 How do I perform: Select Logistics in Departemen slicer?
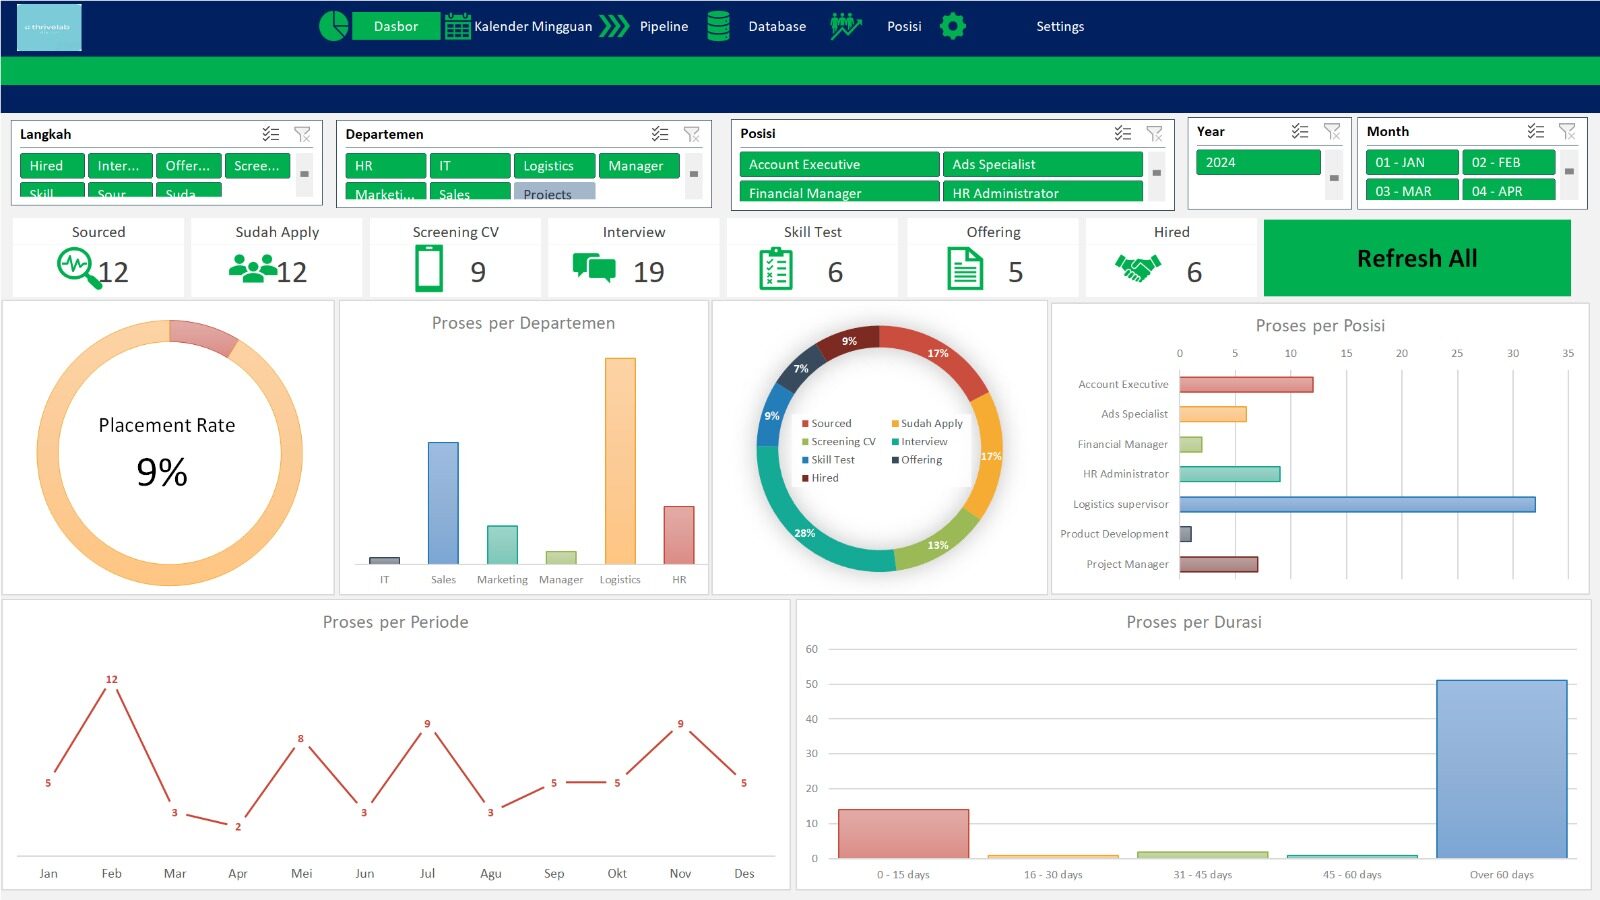[x=554, y=166]
